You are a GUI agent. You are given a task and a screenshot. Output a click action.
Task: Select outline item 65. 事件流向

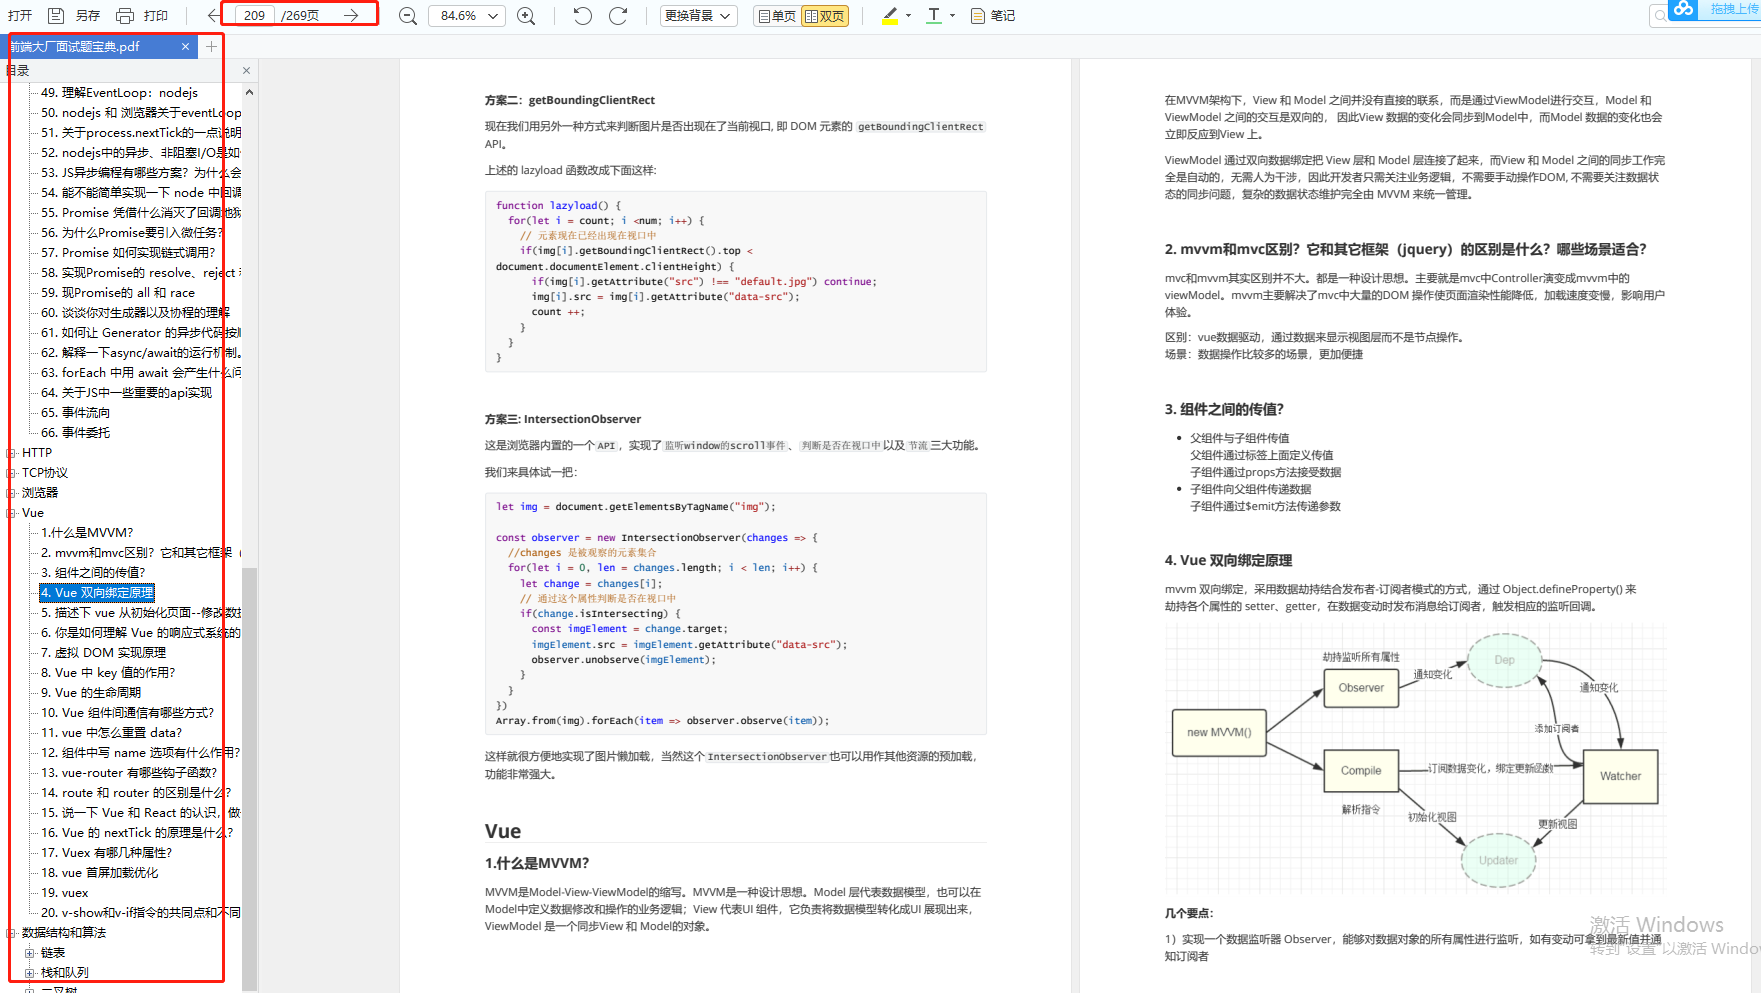pos(76,413)
